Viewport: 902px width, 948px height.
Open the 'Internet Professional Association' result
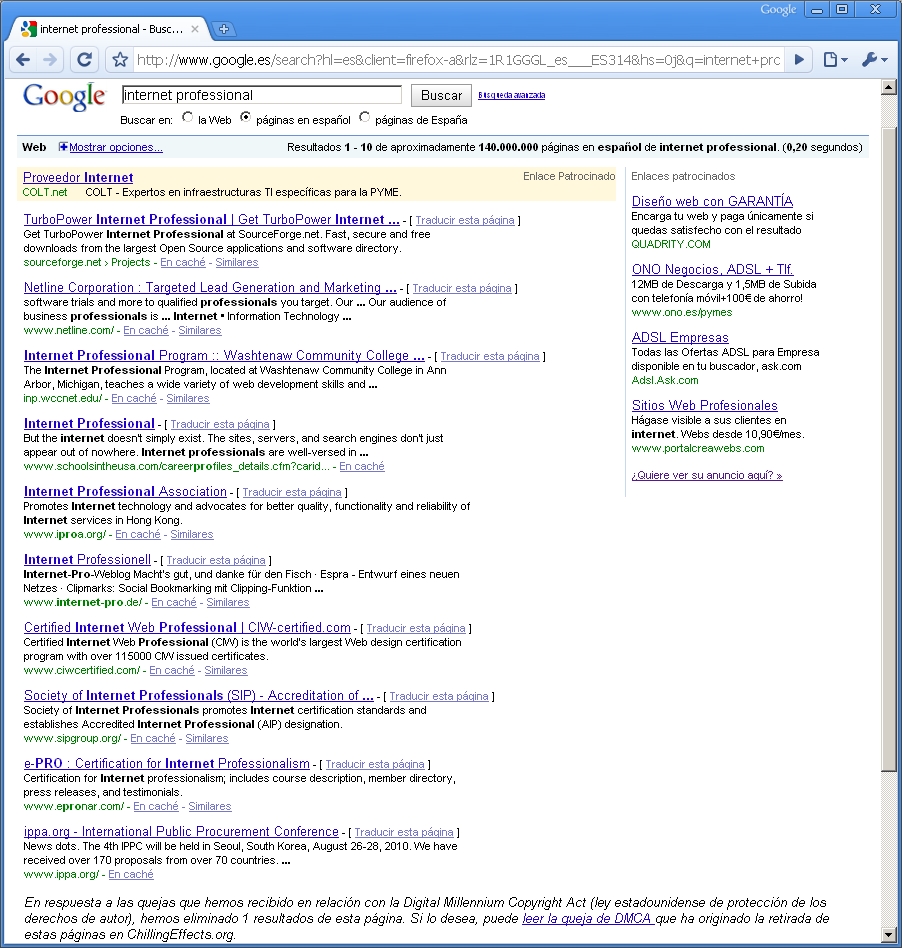125,492
